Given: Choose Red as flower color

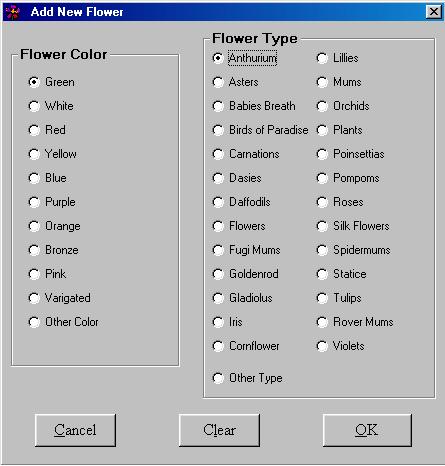Looking at the screenshot, I should pyautogui.click(x=47, y=130).
